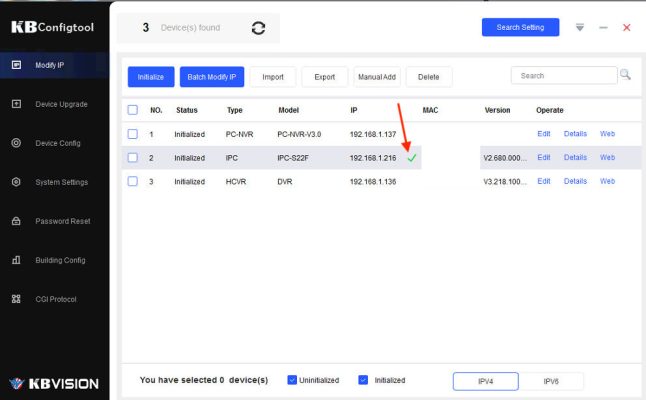Click the Batch Modify IP button
This screenshot has height=400, width=646.
(x=212, y=77)
